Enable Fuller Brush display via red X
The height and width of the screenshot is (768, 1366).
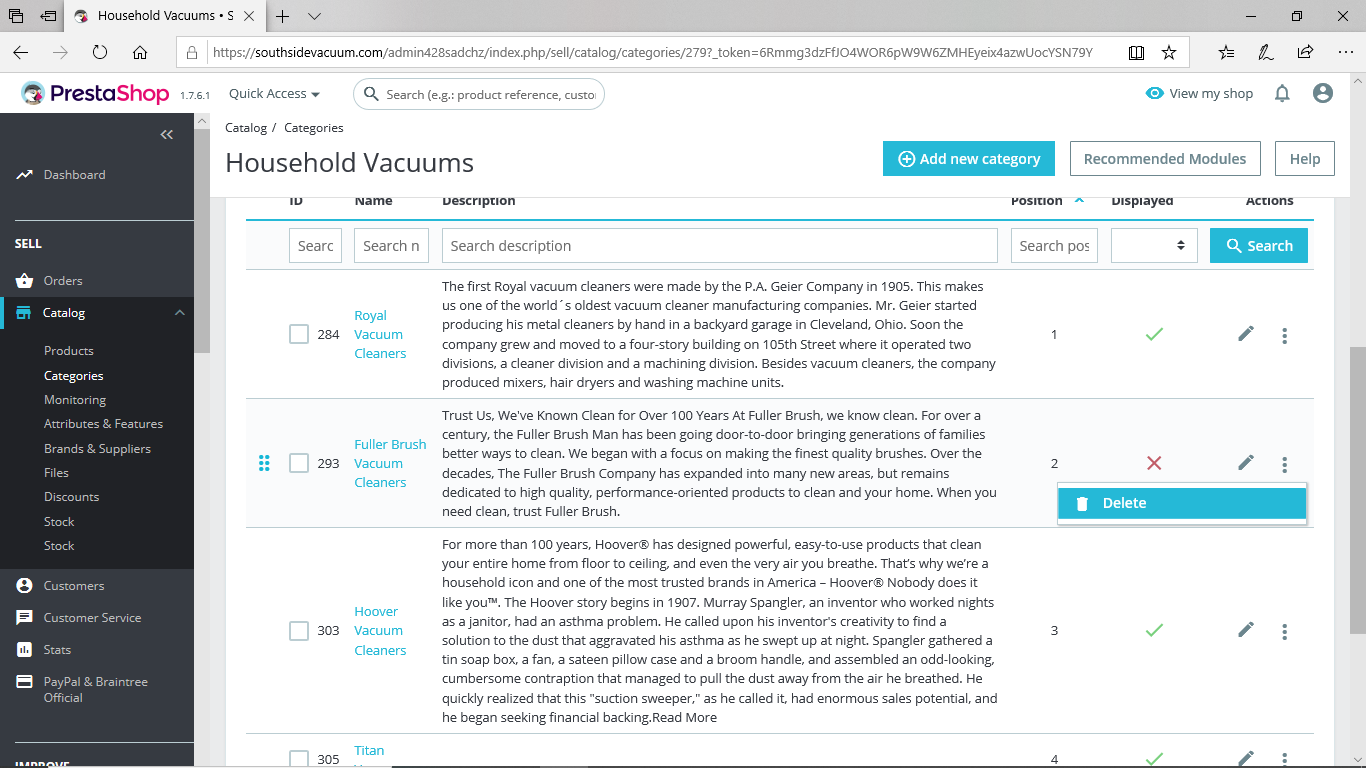pyautogui.click(x=1154, y=463)
